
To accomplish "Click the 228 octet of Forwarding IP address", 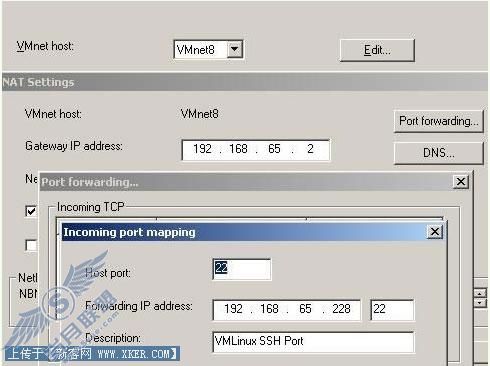I will point(341,309).
